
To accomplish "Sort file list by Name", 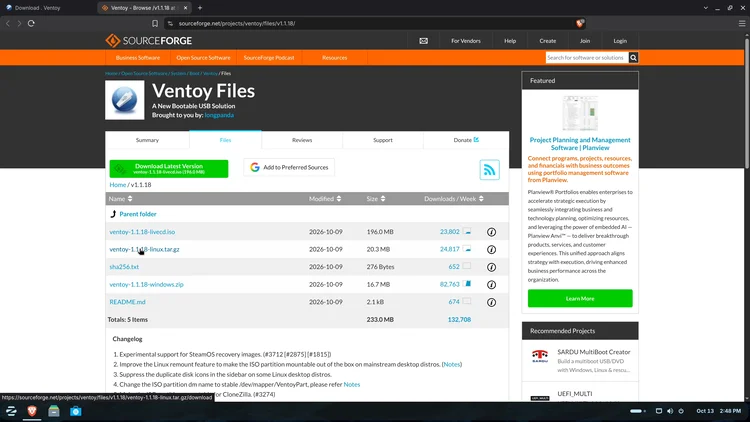I will coord(120,199).
